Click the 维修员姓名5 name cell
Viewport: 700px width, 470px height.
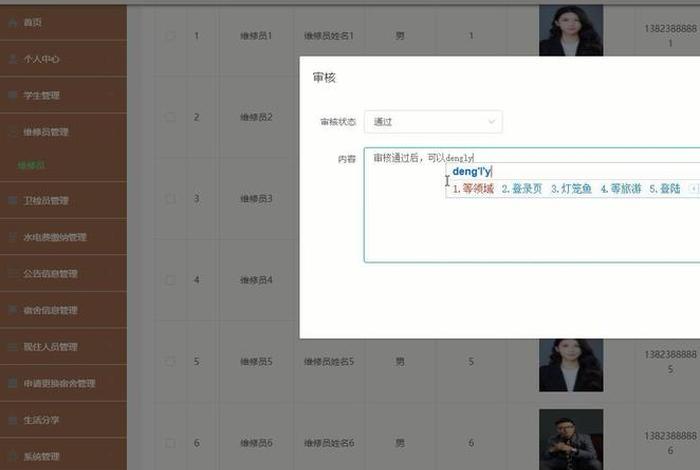coord(329,361)
